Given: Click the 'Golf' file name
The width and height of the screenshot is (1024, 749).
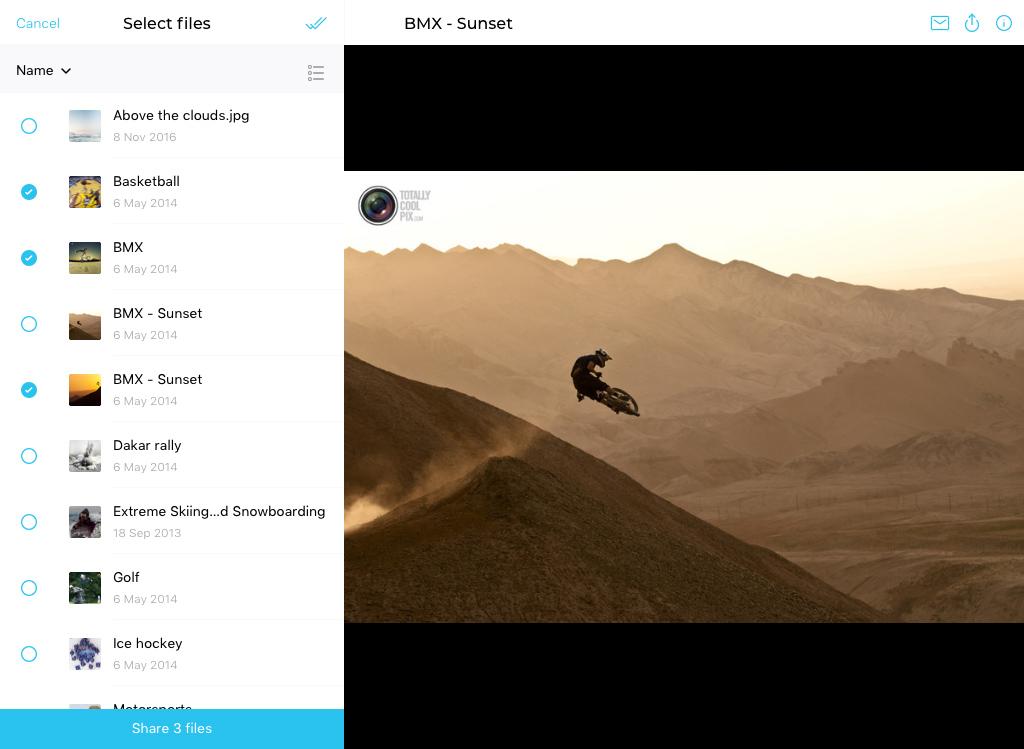Looking at the screenshot, I should (x=126, y=577).
